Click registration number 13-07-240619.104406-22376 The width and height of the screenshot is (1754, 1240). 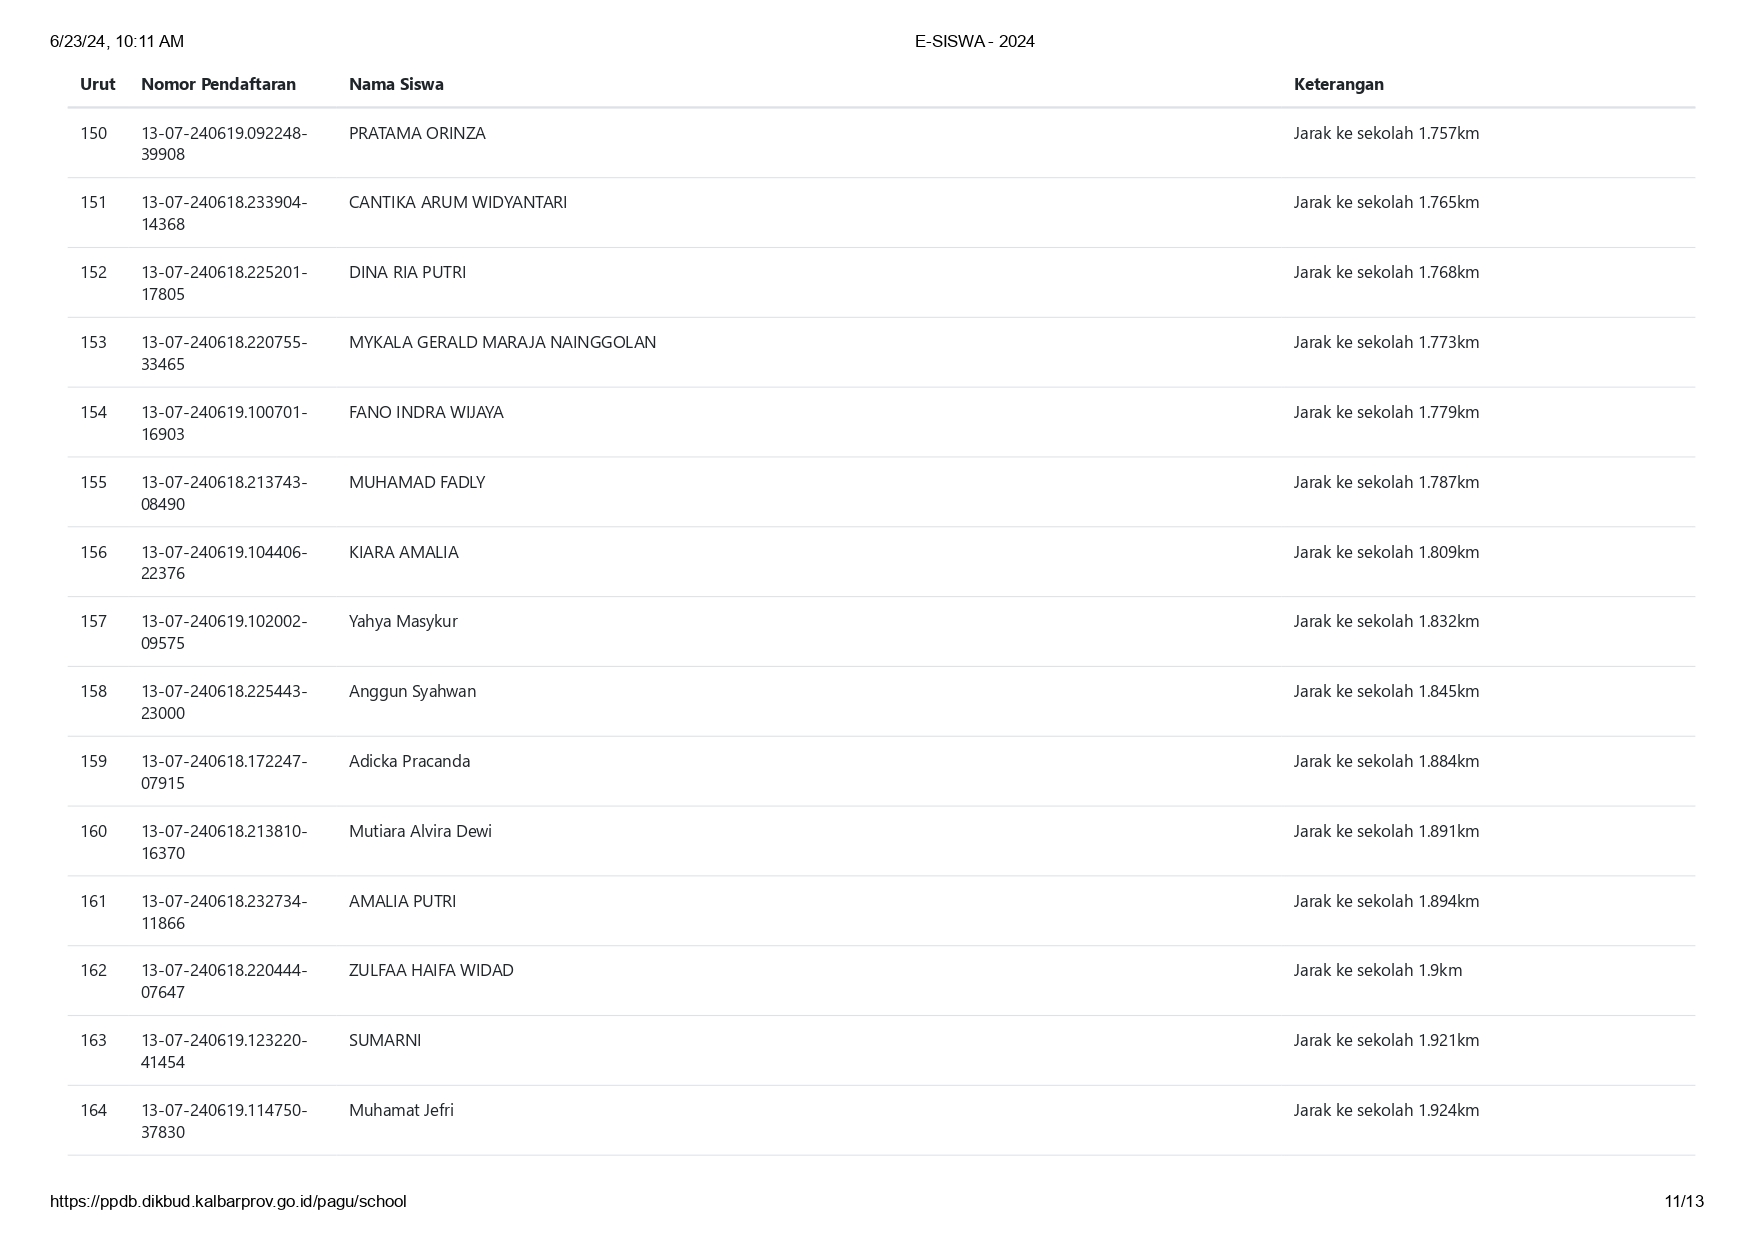pyautogui.click(x=224, y=562)
